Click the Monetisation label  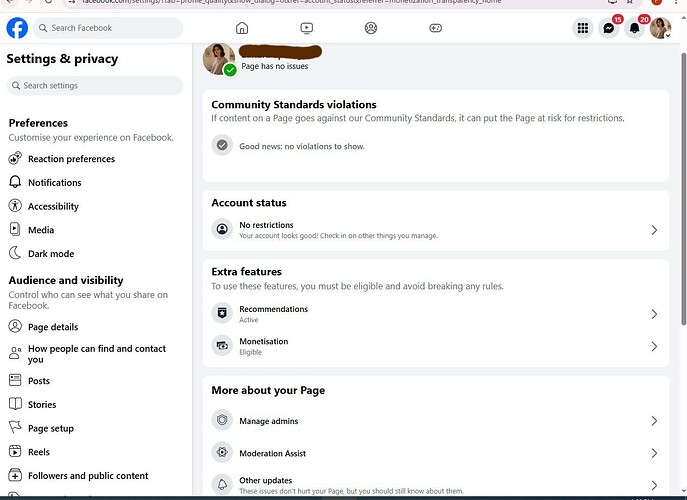[264, 341]
